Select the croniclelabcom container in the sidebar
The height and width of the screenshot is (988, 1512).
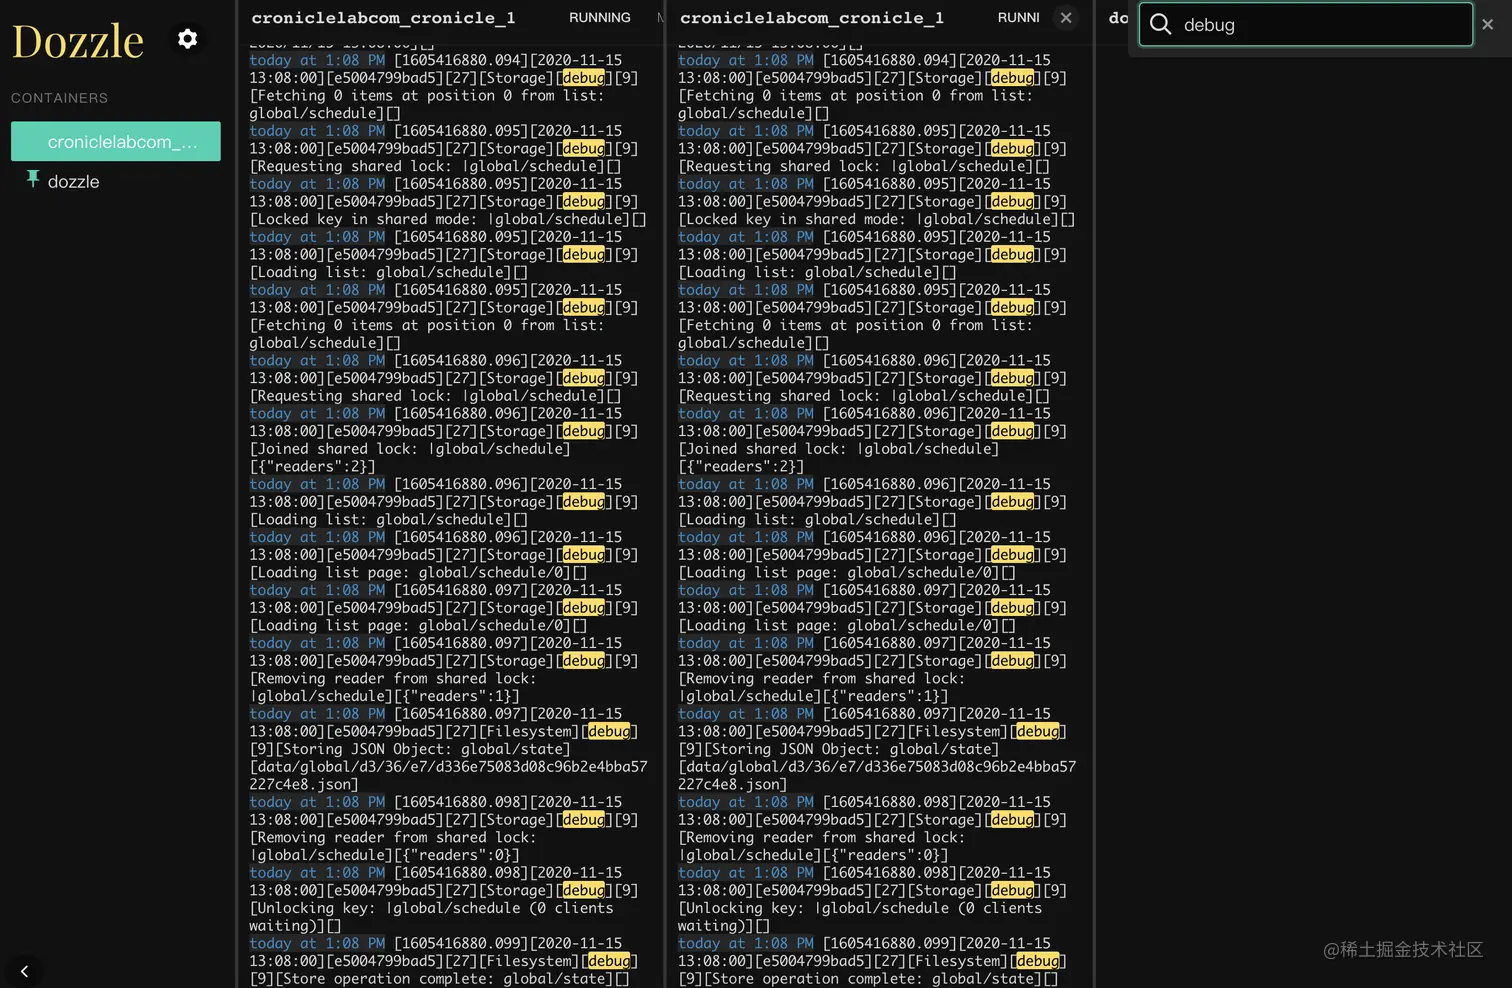tap(116, 142)
